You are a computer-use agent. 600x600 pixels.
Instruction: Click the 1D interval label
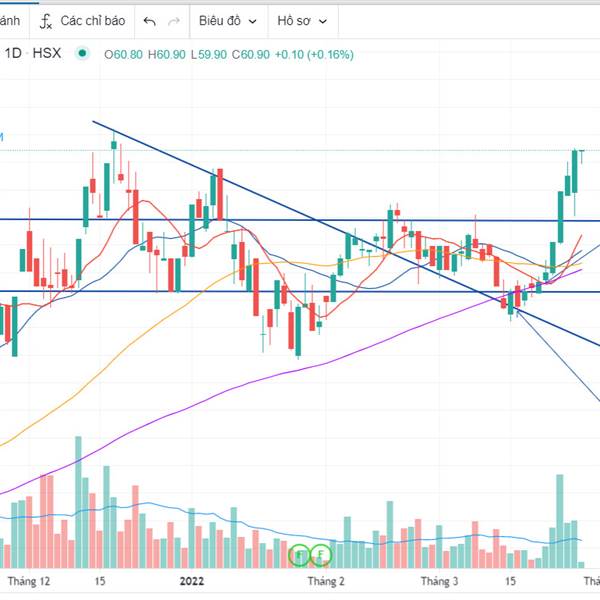tap(13, 53)
